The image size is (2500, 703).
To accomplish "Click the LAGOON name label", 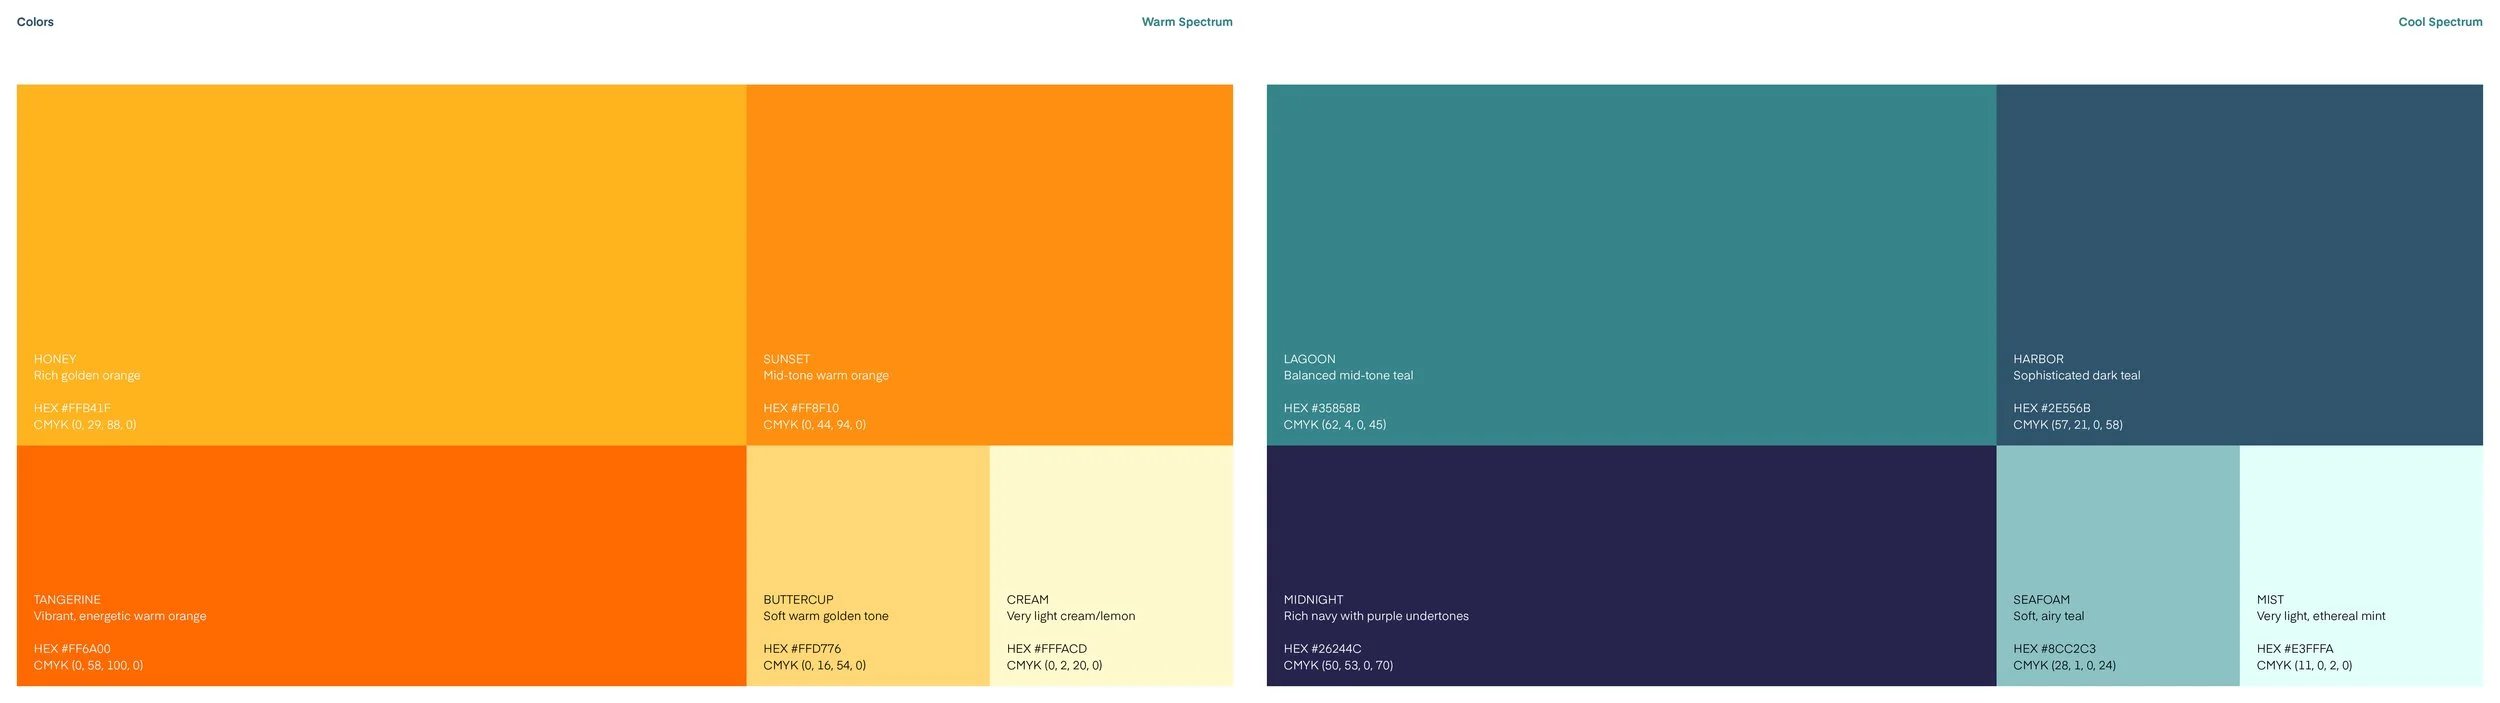I will (1310, 359).
